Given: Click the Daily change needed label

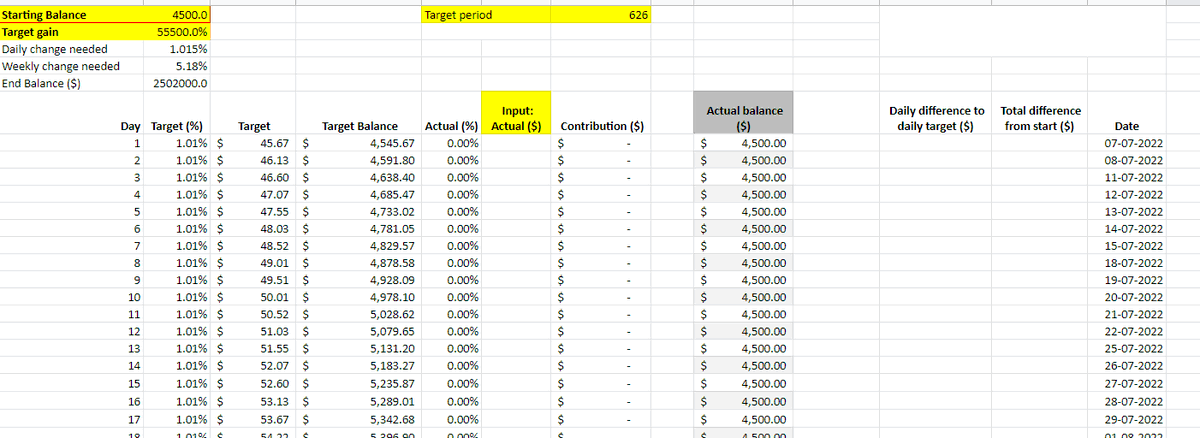Looking at the screenshot, I should [x=56, y=49].
